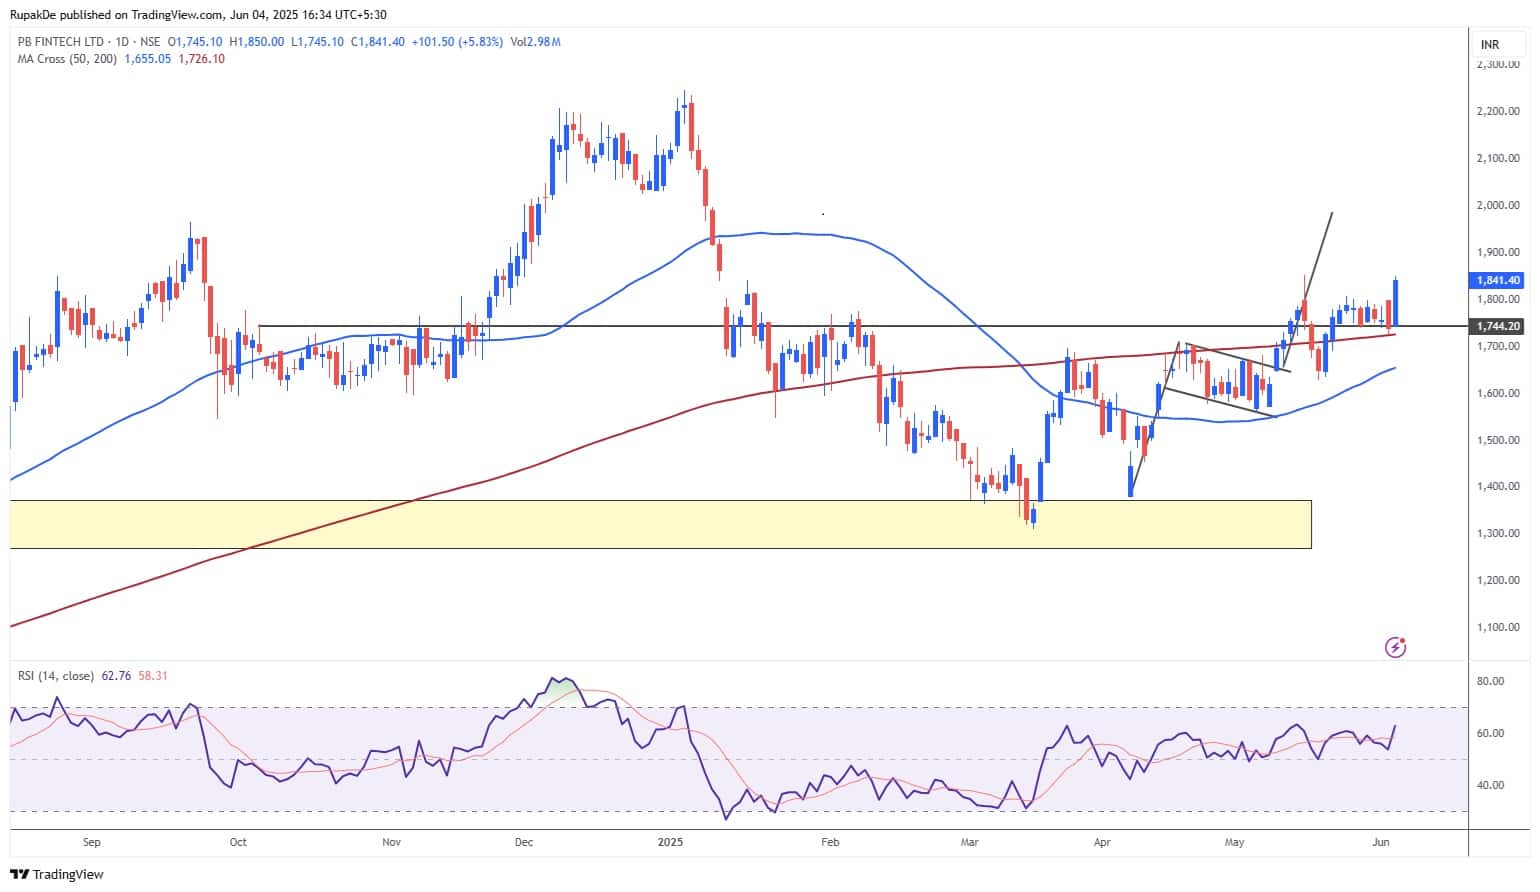This screenshot has height=892, width=1540.
Task: Click the 80.00 RSI scale label
Action: (1490, 681)
